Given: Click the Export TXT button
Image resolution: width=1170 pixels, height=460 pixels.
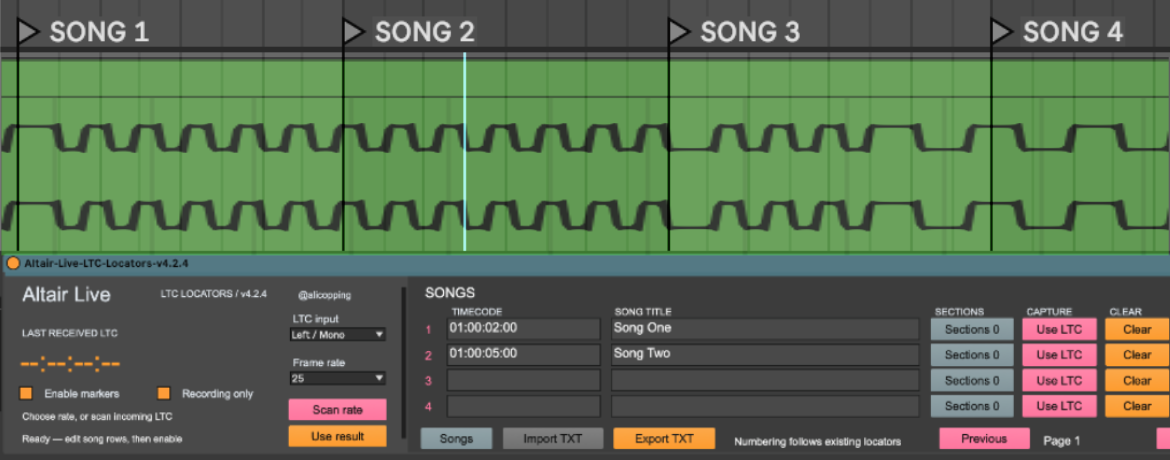Looking at the screenshot, I should [664, 438].
